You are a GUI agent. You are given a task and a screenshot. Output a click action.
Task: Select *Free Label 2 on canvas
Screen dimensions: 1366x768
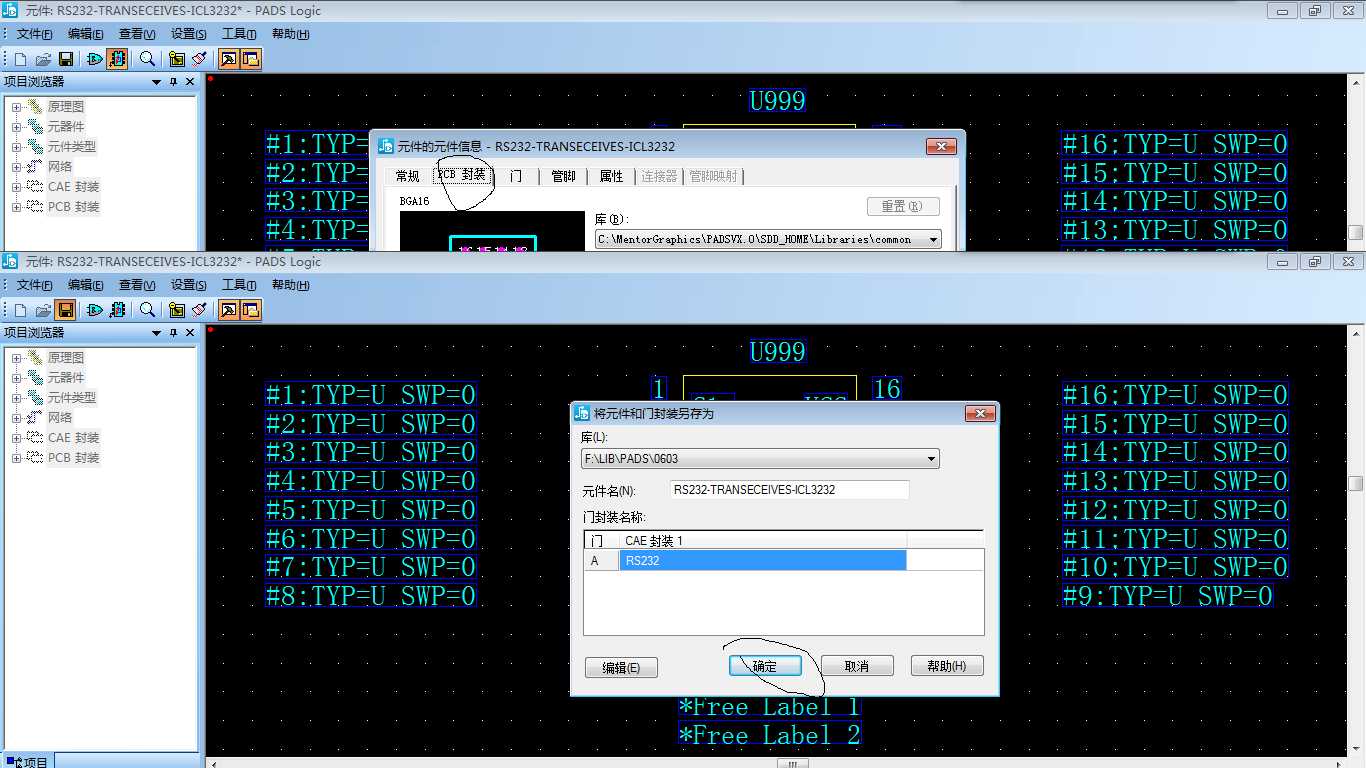(769, 736)
